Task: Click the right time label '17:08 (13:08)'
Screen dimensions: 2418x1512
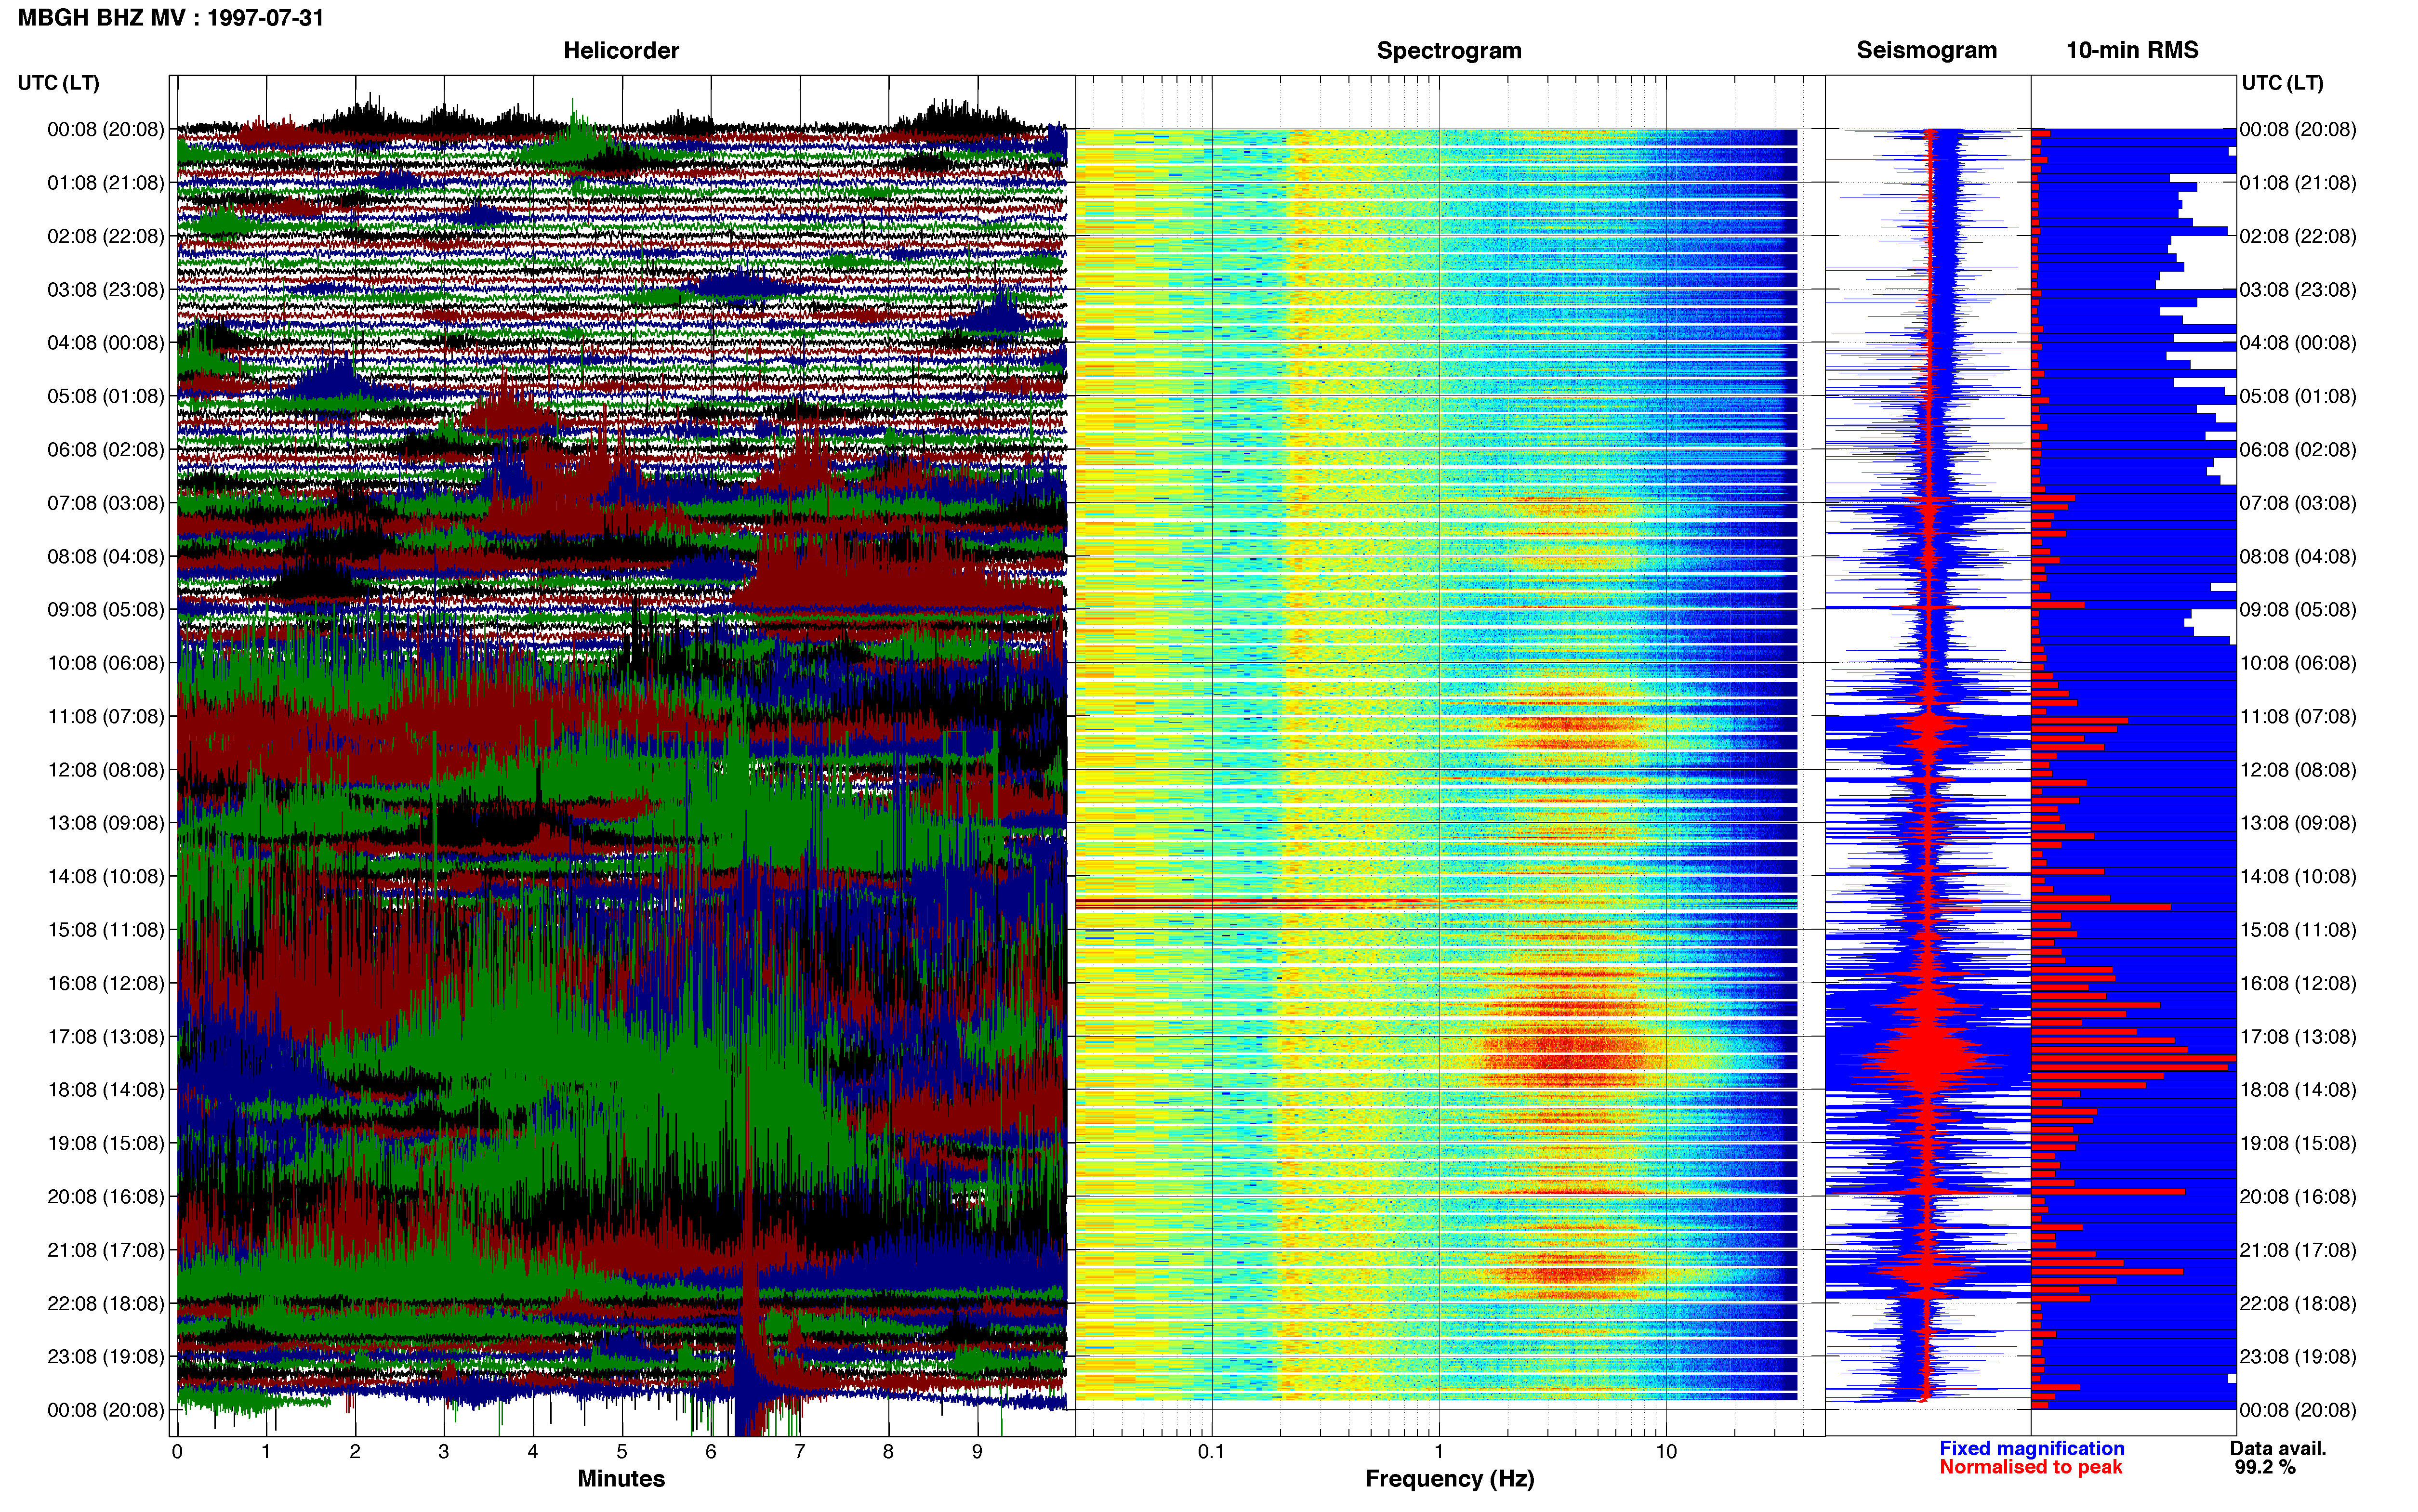Action: point(2298,1036)
